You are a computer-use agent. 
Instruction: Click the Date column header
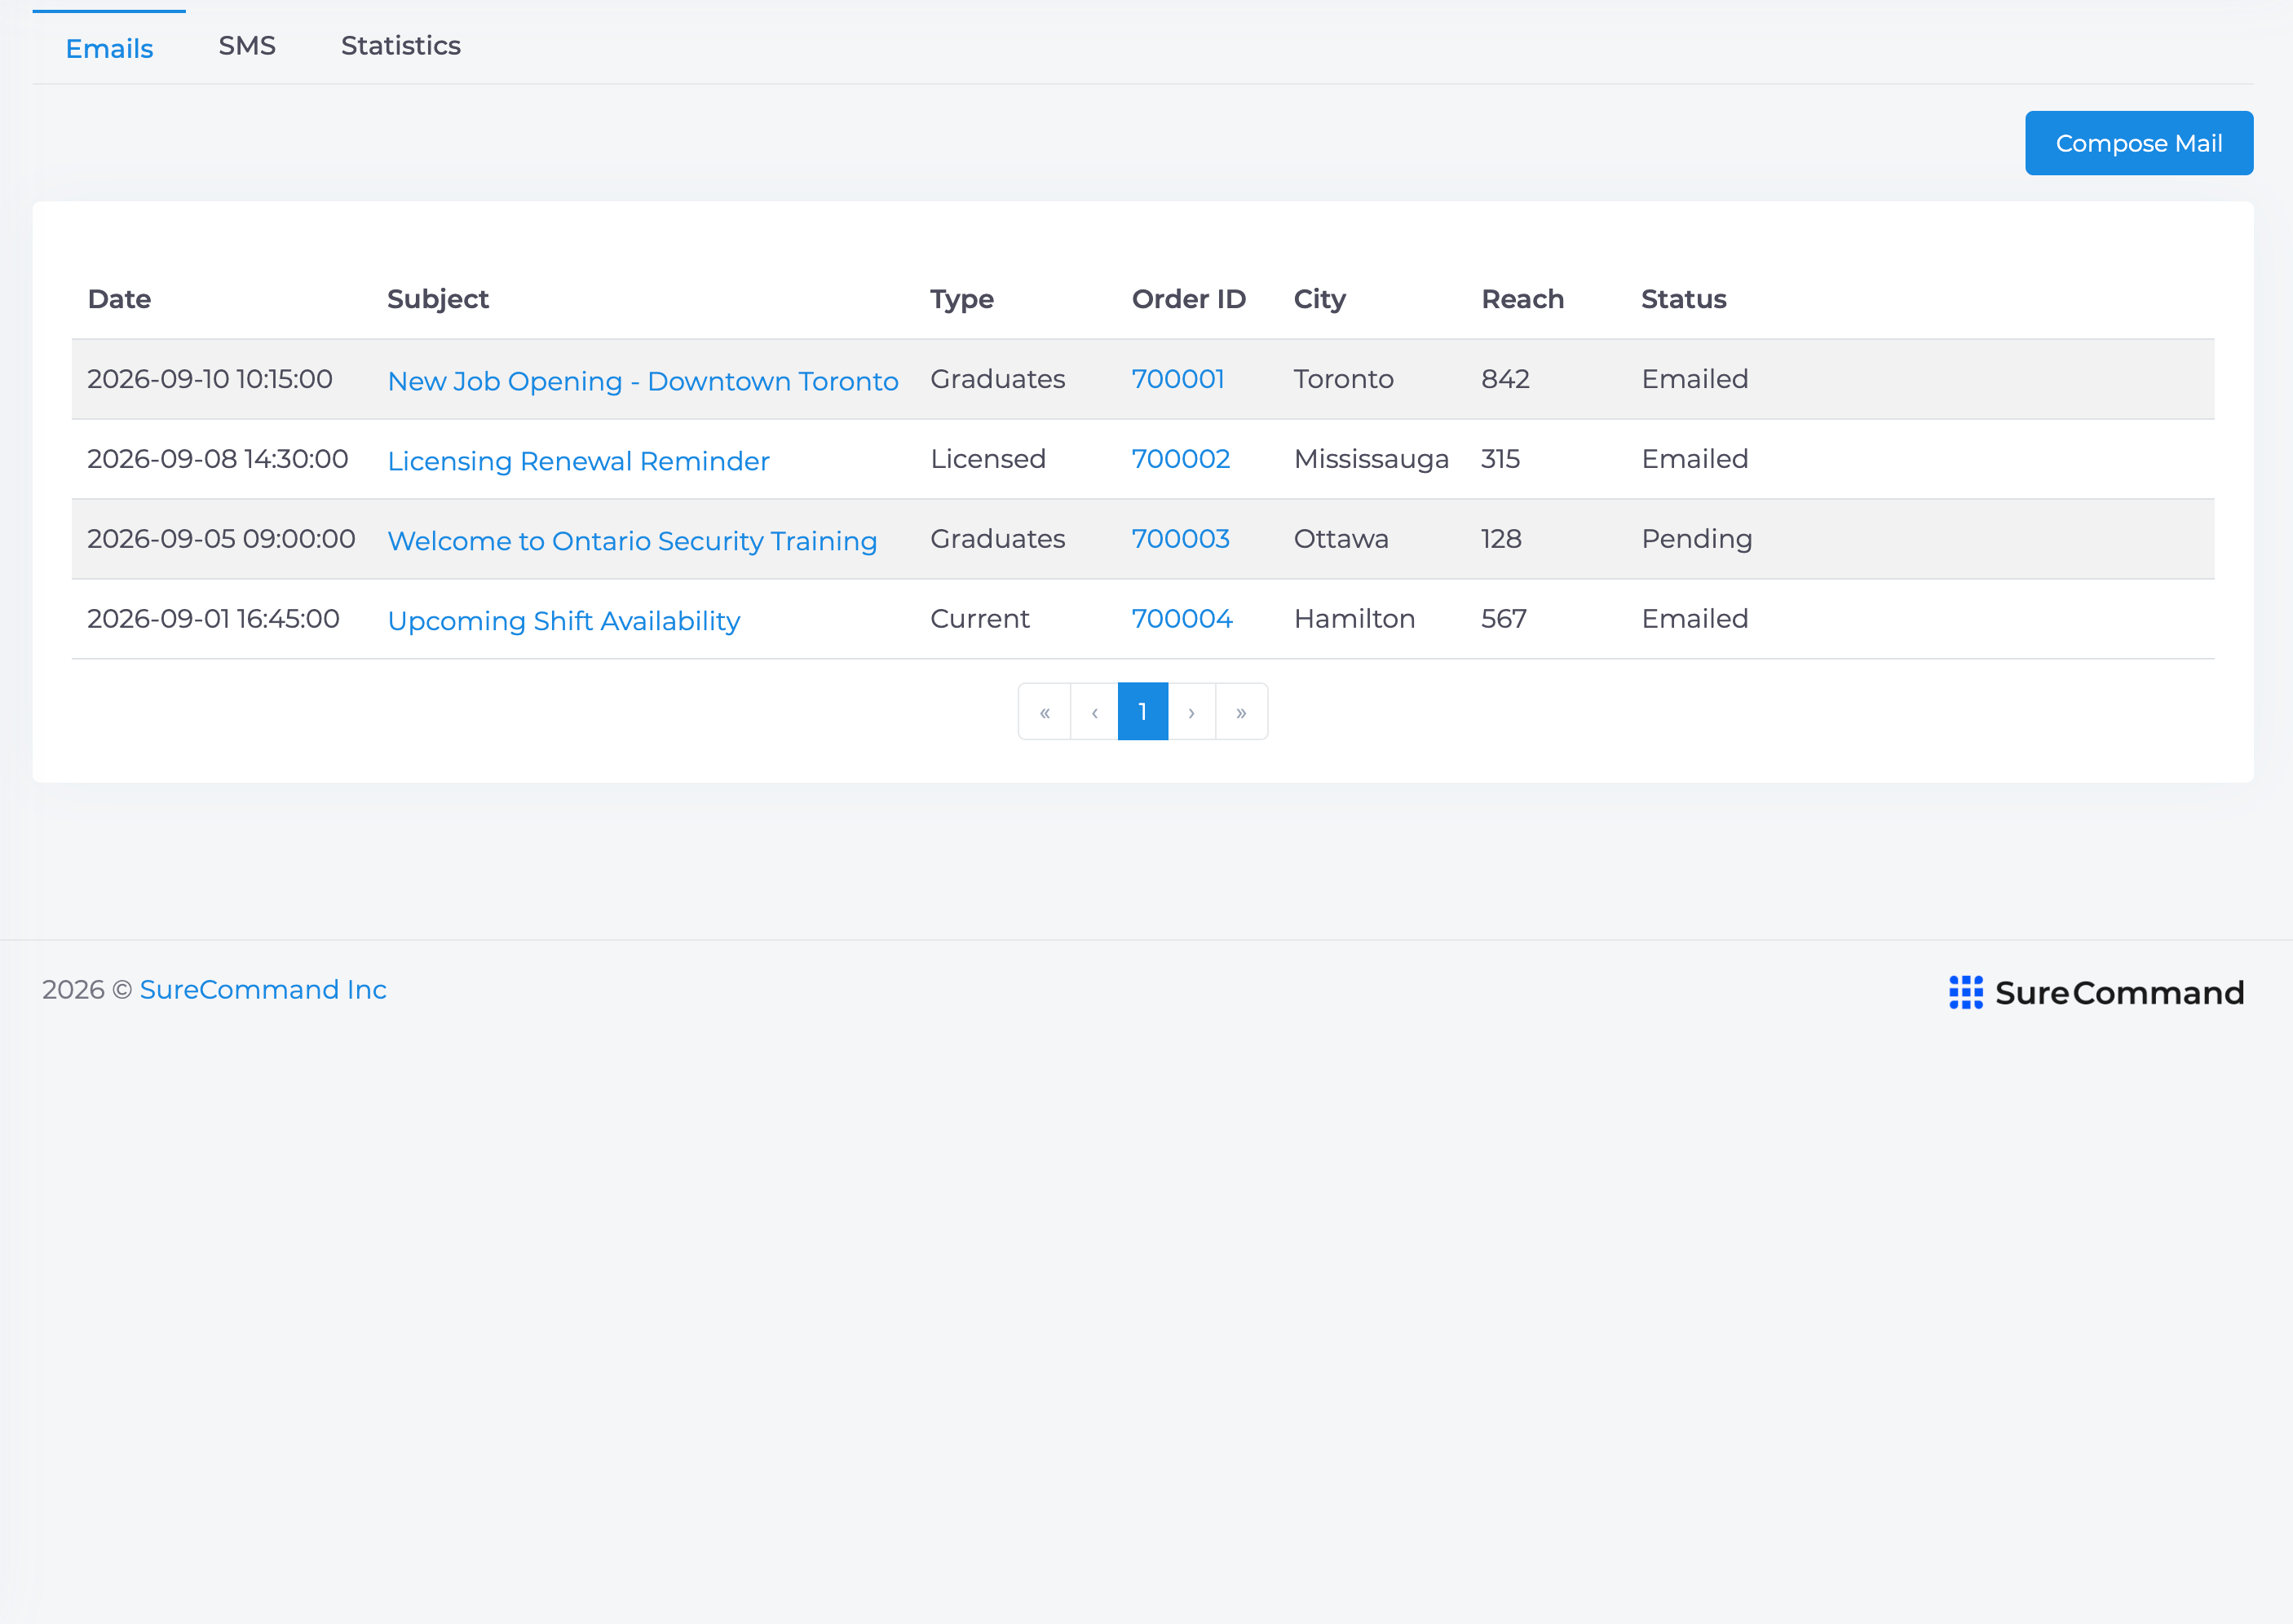pyautogui.click(x=120, y=299)
